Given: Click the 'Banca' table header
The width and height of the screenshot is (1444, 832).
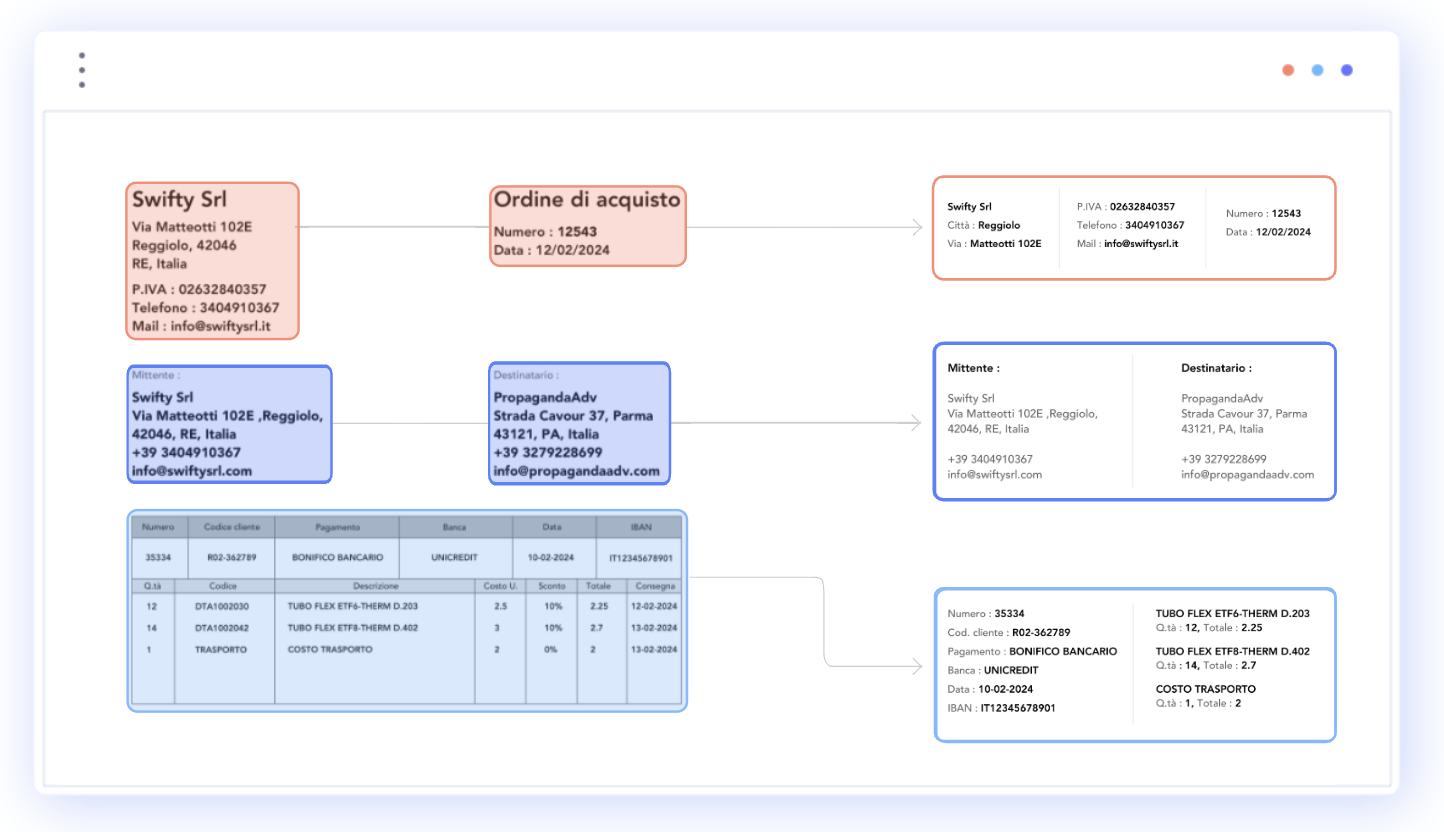Looking at the screenshot, I should tap(455, 526).
